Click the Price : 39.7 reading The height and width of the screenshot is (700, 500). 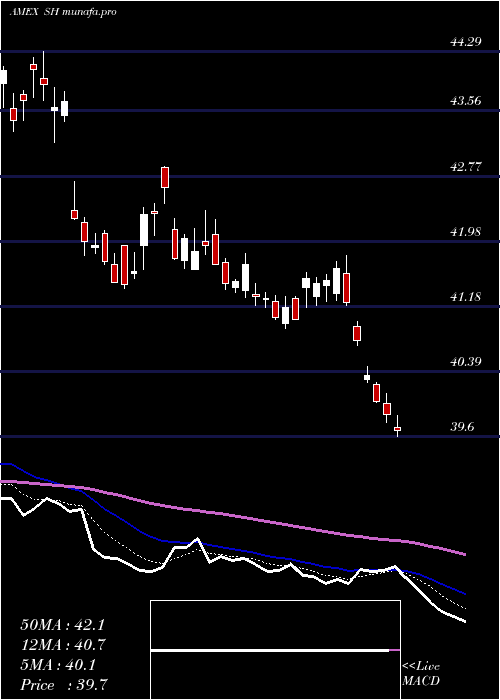click(63, 684)
